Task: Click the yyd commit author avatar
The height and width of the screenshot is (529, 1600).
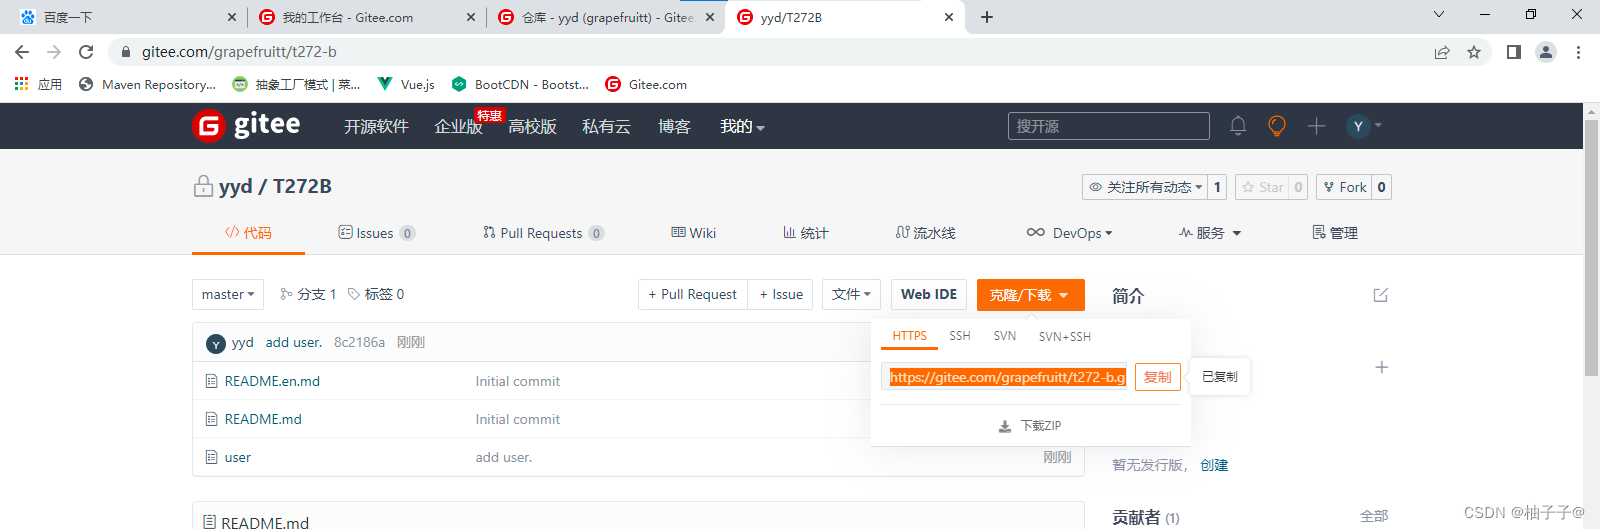Action: coord(216,343)
